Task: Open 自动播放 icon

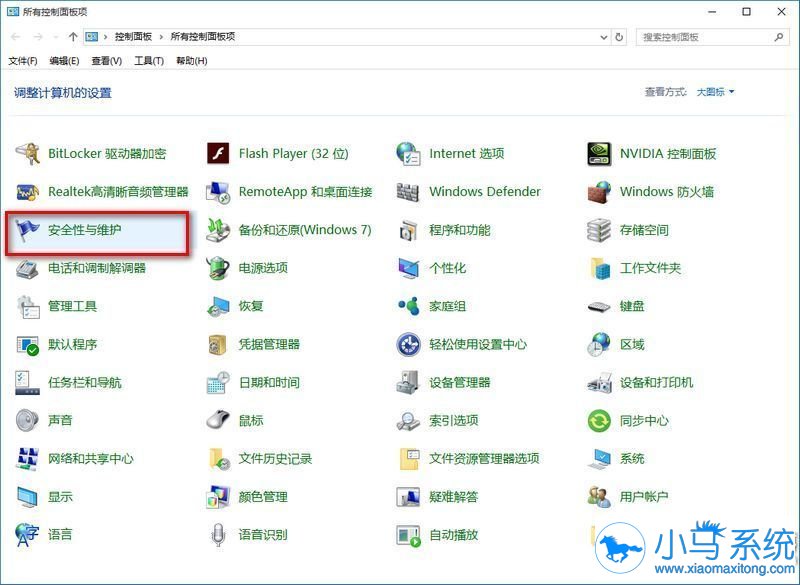Action: 408,535
